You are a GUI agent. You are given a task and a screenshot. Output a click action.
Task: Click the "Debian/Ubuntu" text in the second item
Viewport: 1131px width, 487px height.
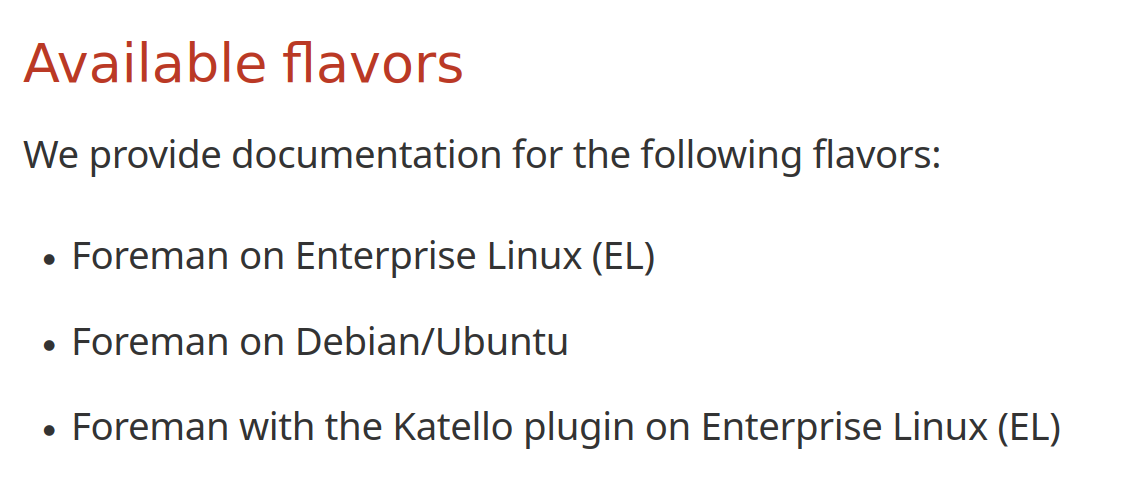point(431,341)
